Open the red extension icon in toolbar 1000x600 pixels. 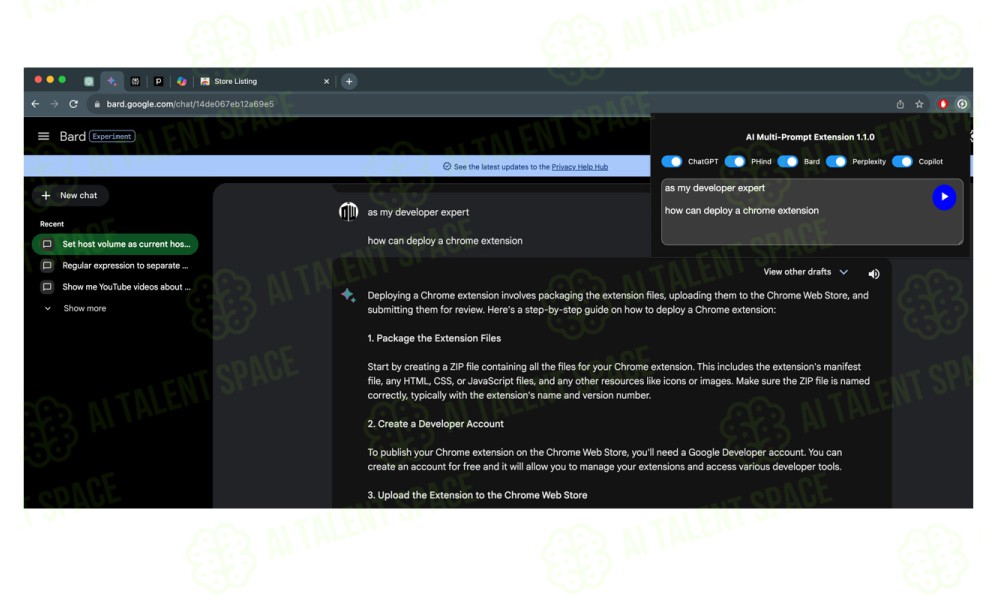pyautogui.click(x=943, y=104)
